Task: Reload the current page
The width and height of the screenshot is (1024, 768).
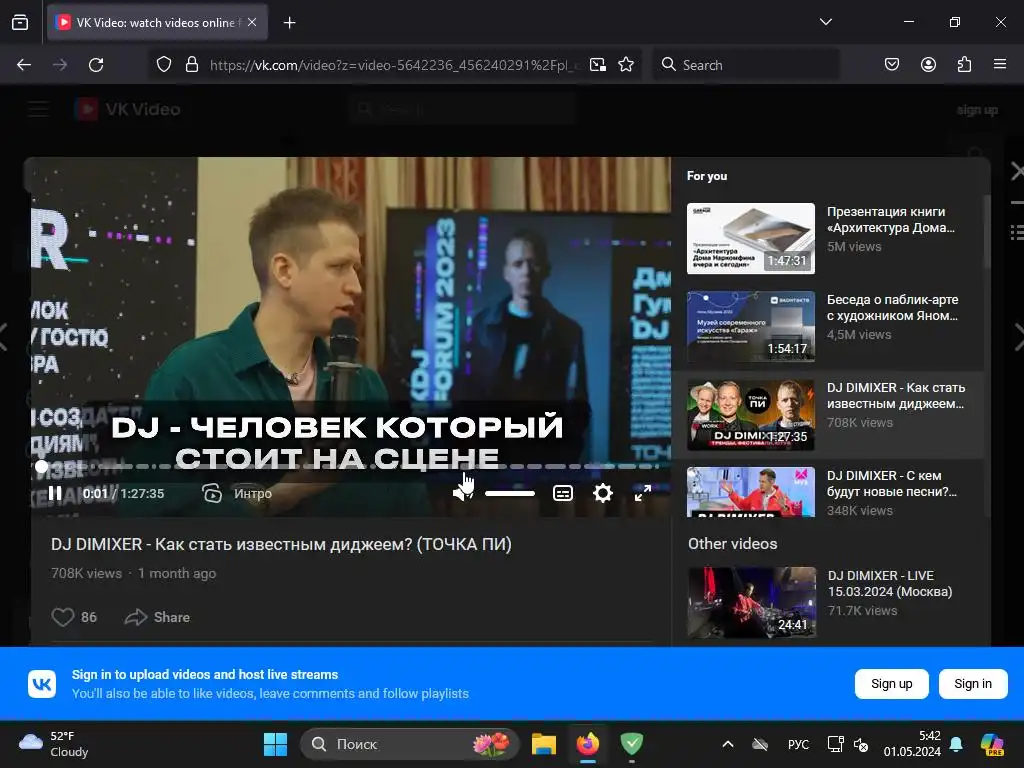Action: (96, 65)
